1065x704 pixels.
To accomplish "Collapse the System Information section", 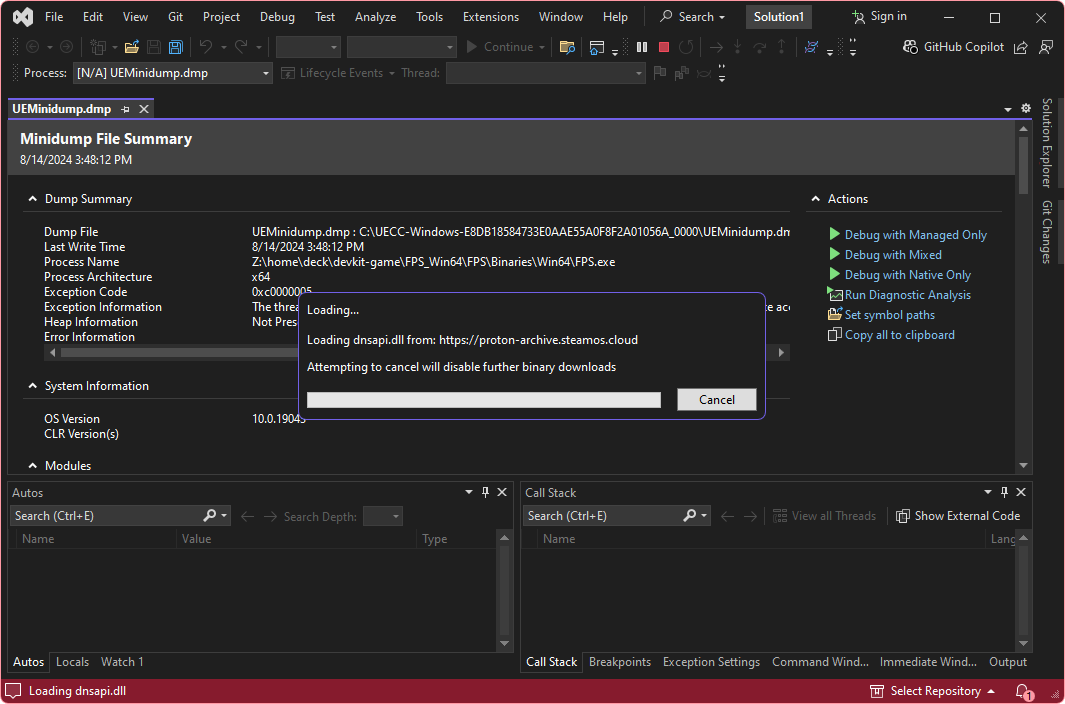I will (x=32, y=386).
